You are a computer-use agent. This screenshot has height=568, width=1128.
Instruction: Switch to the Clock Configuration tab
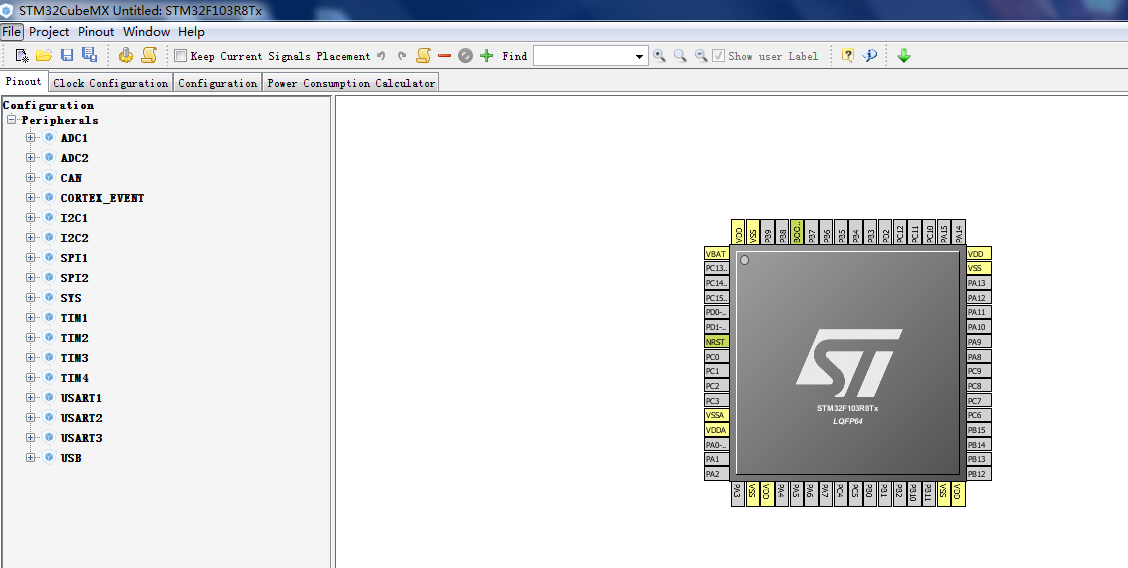[111, 83]
